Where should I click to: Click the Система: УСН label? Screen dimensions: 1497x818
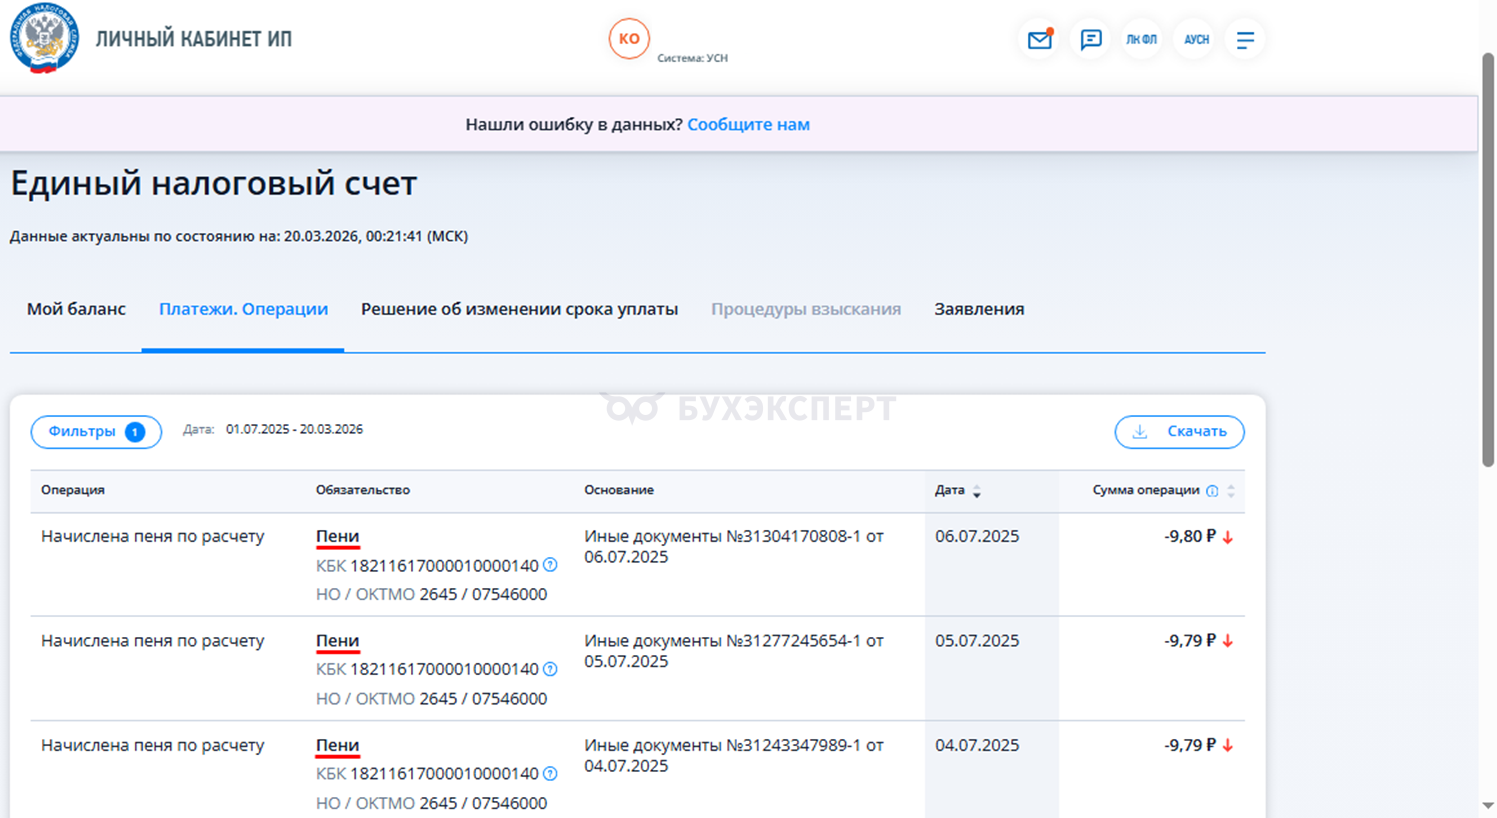point(692,58)
